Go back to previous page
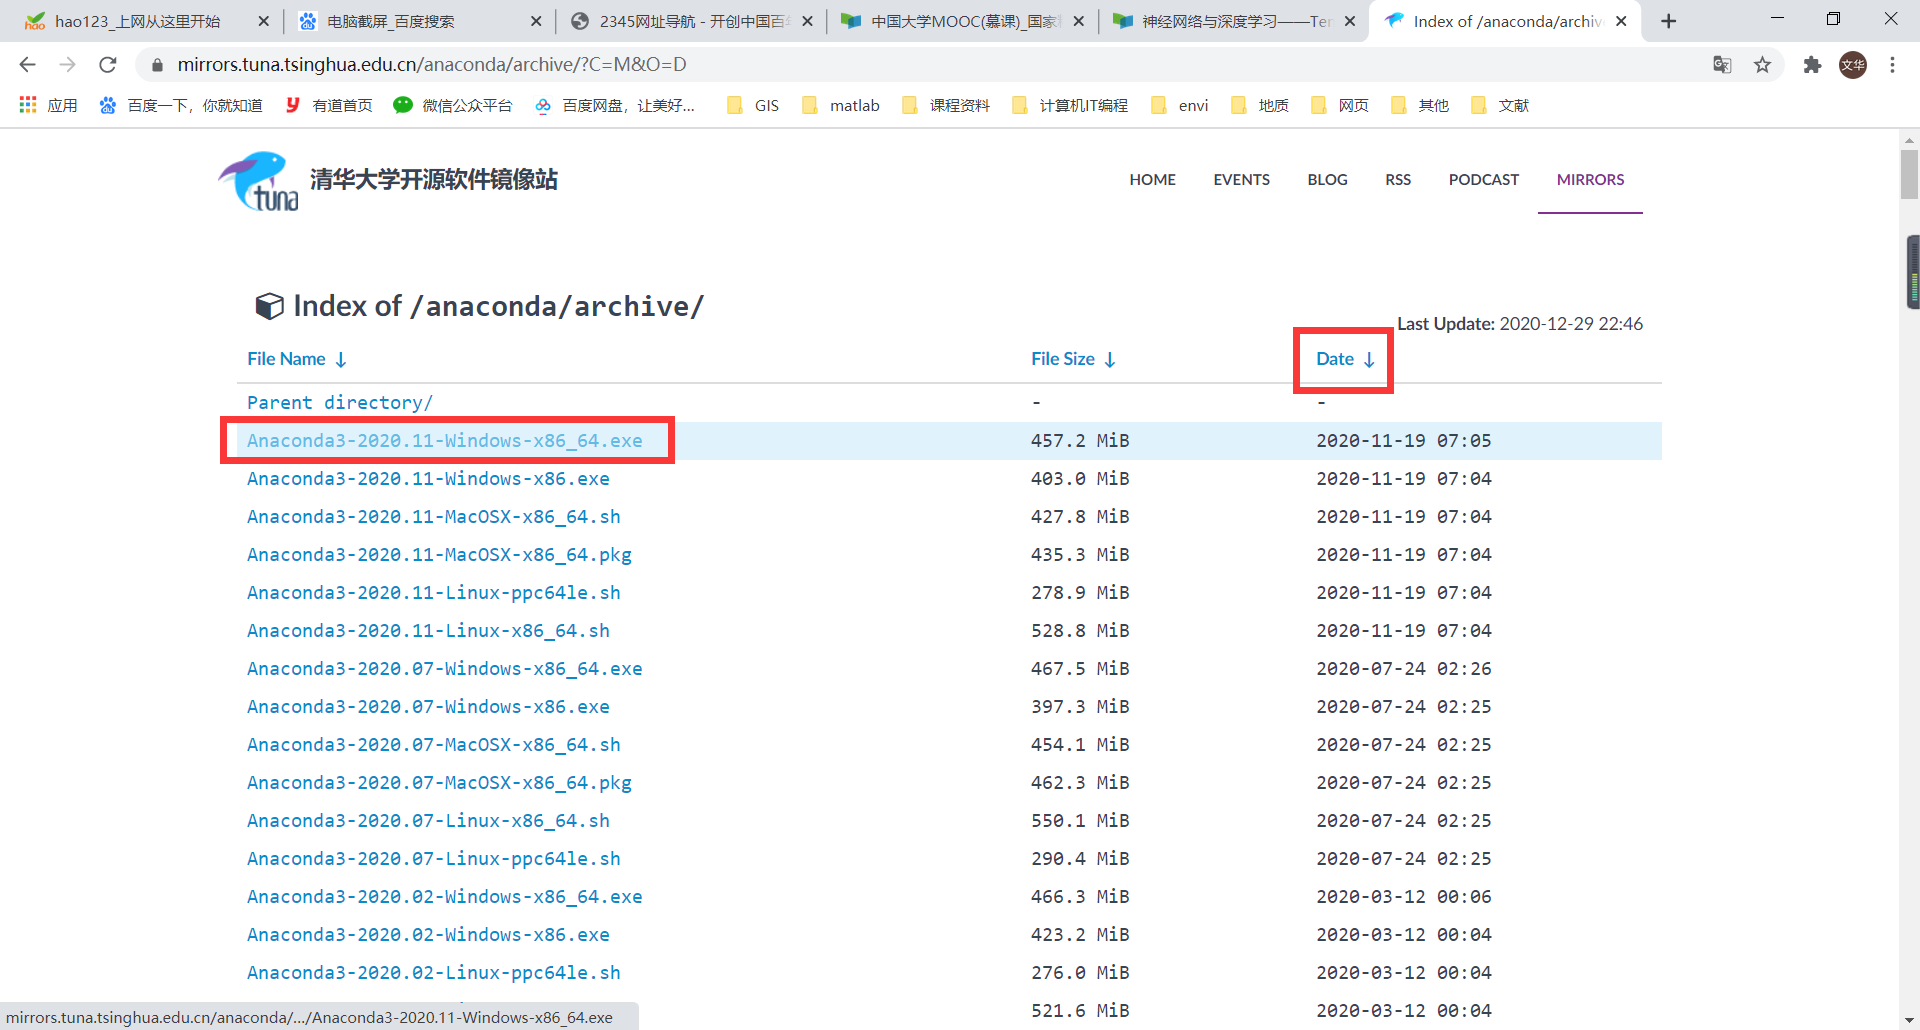Viewport: 1920px width, 1030px height. [27, 65]
